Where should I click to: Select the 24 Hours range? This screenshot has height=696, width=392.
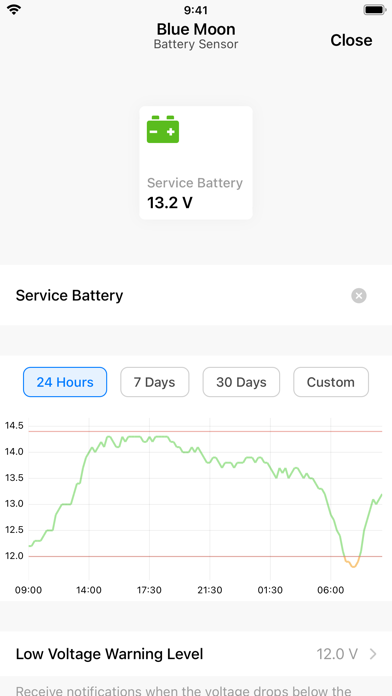coord(65,382)
